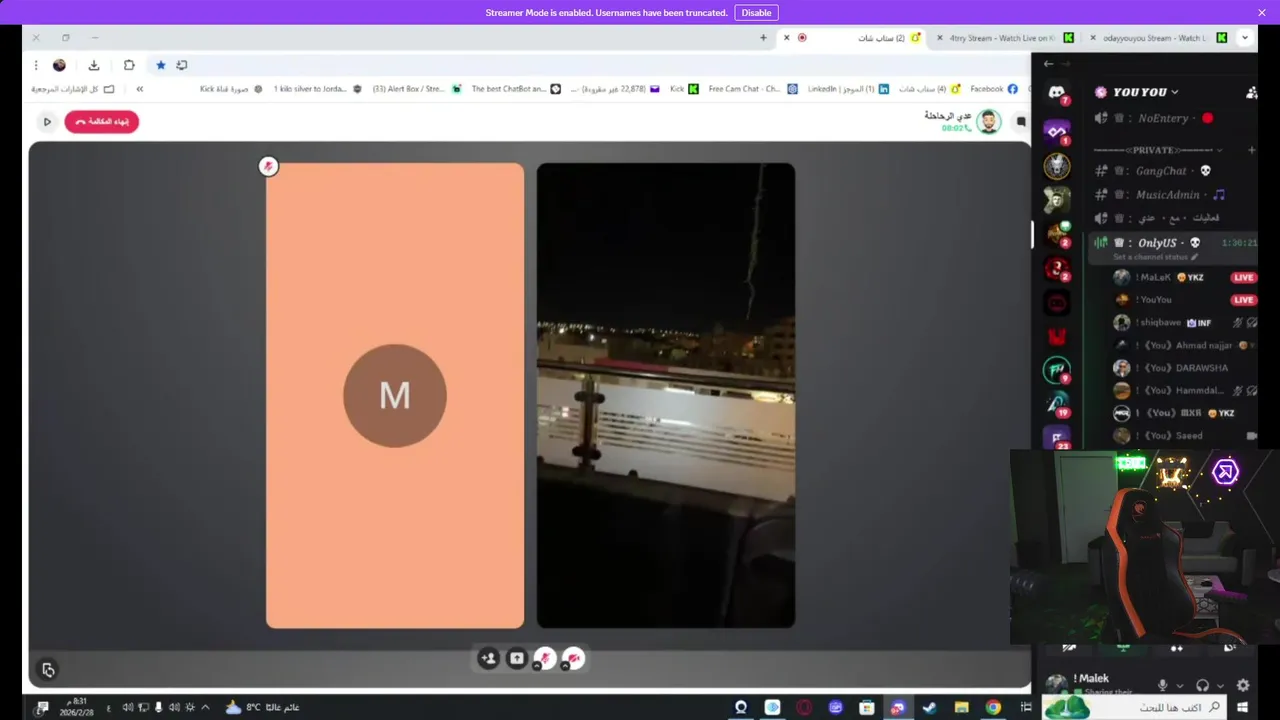Click the play arrow beside end call

coord(46,122)
